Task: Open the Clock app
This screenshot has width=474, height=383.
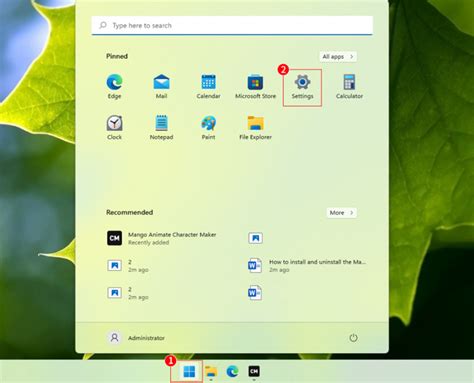Action: tap(114, 127)
